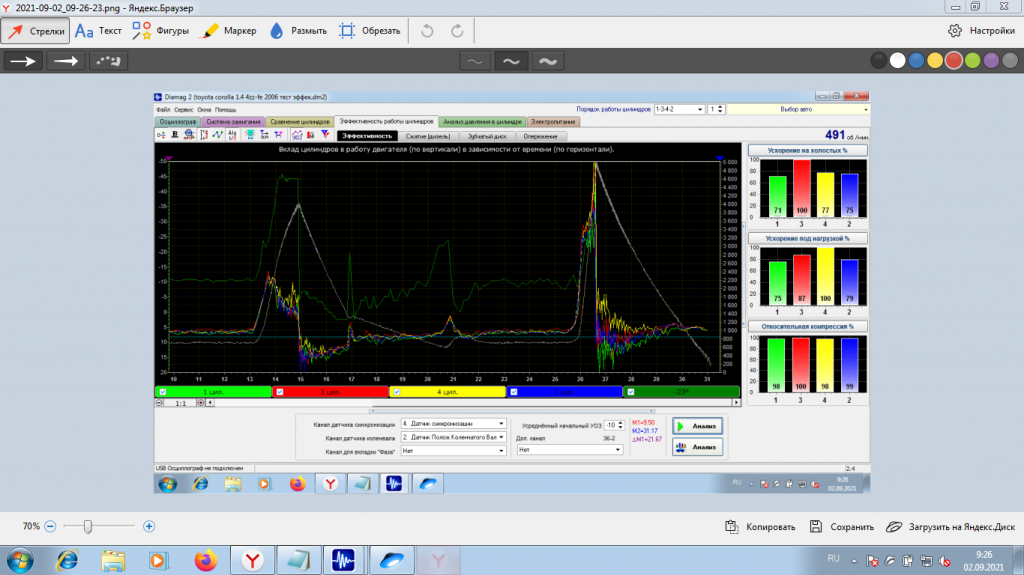Open the Start menu on the outer taskbar
The image size is (1024, 575).
point(20,561)
